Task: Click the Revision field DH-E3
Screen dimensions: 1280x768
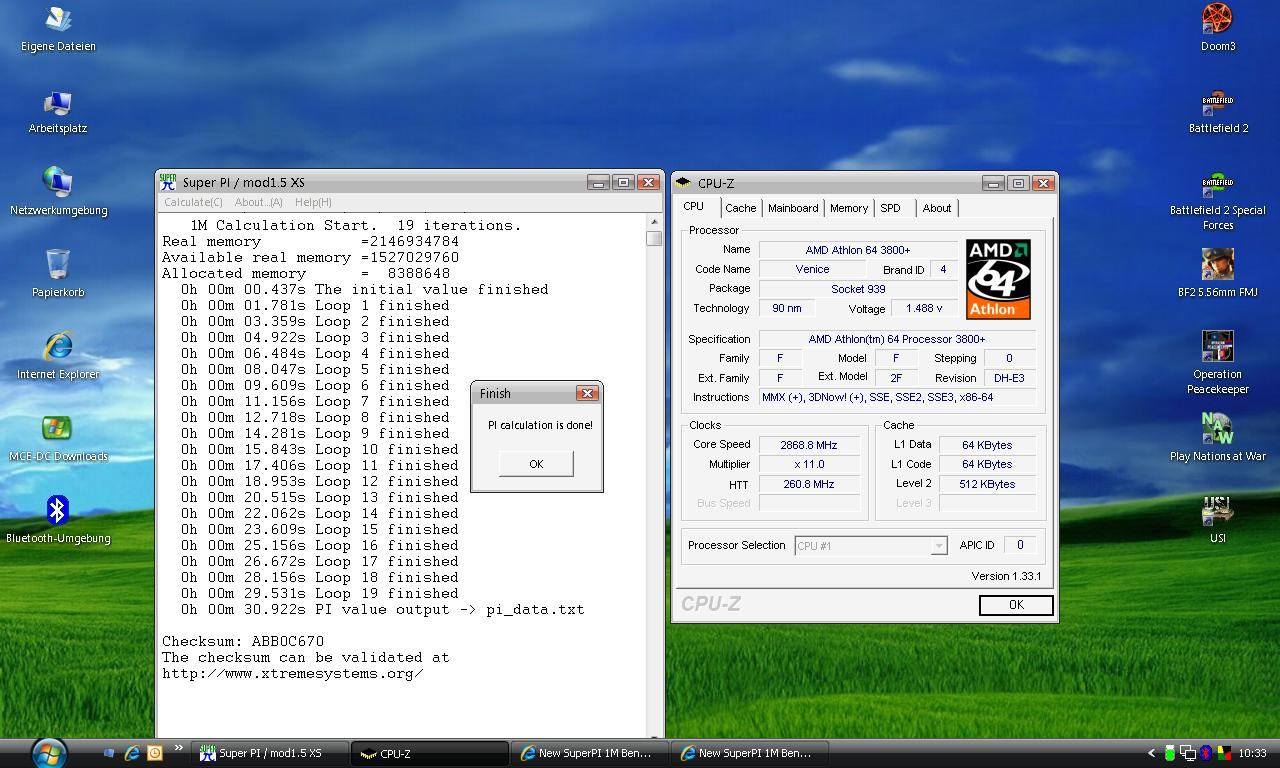Action: 1009,378
